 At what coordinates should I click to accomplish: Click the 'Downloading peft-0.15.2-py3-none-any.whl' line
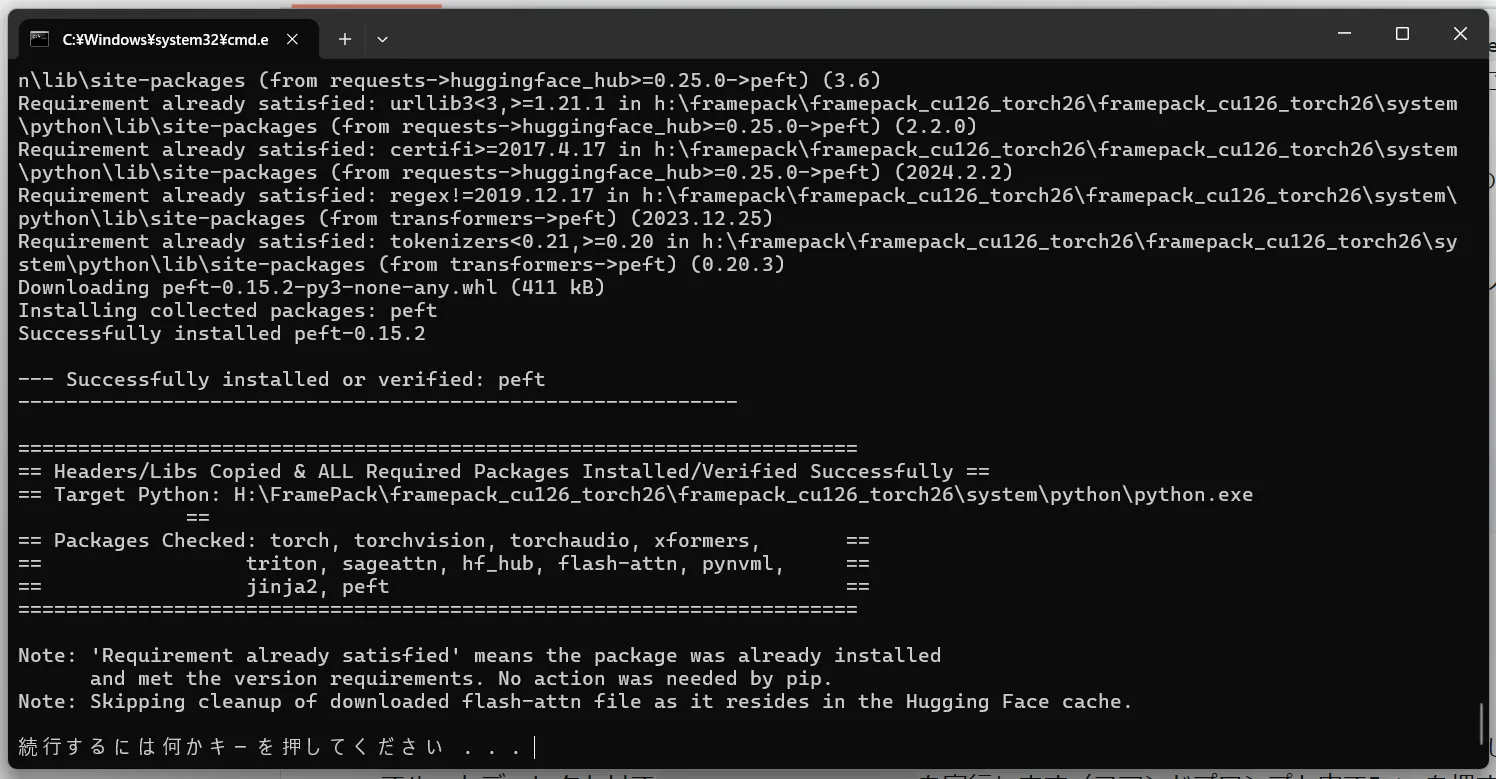tap(312, 287)
